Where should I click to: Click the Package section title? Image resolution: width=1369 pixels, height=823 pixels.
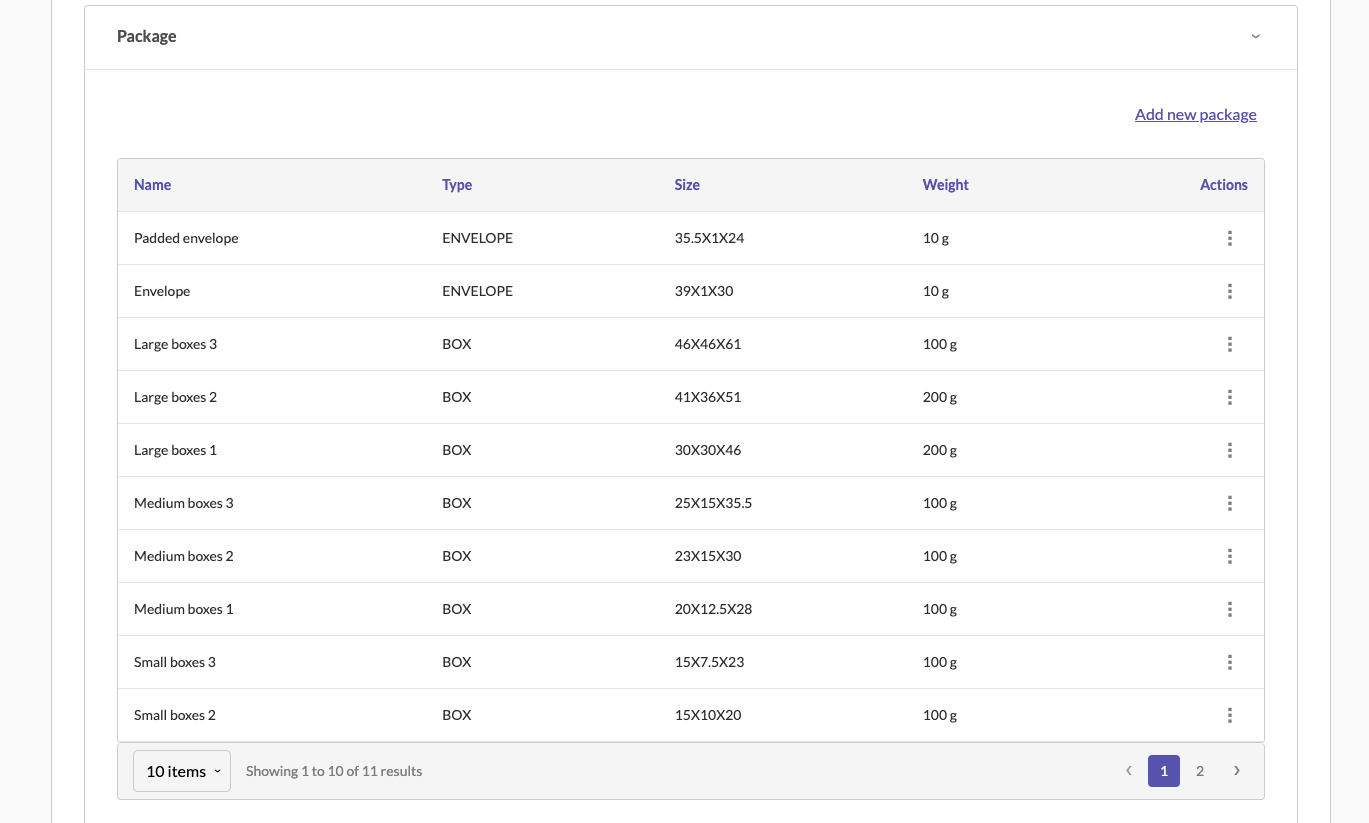tap(147, 37)
